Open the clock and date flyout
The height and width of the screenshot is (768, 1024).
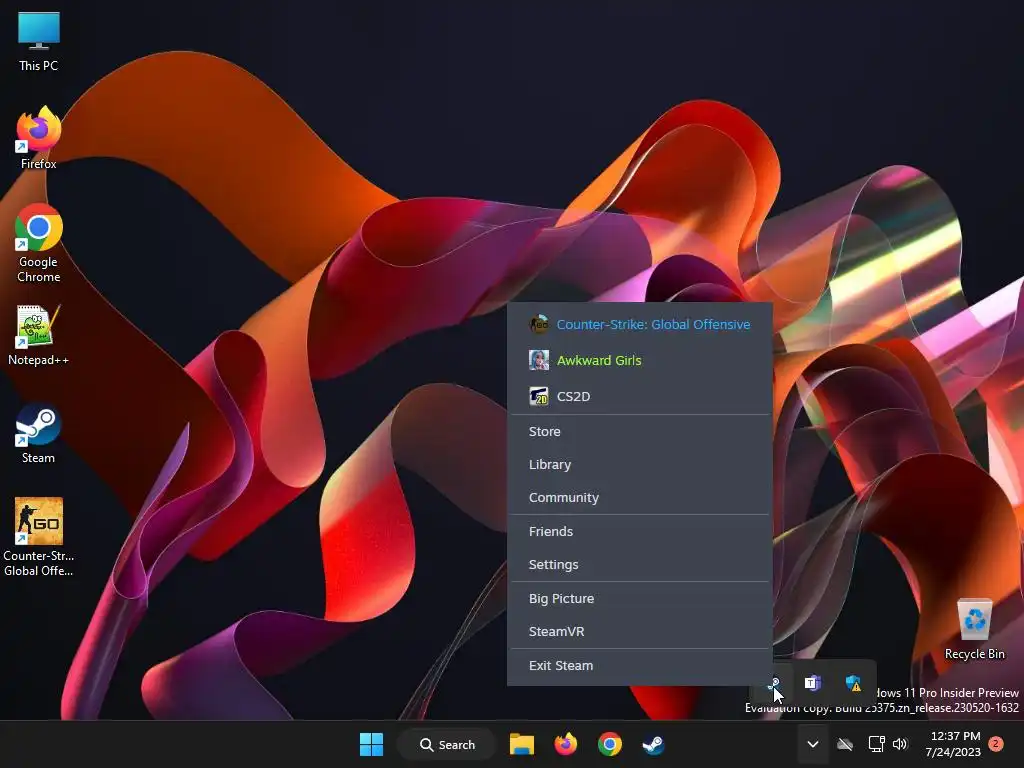point(953,744)
